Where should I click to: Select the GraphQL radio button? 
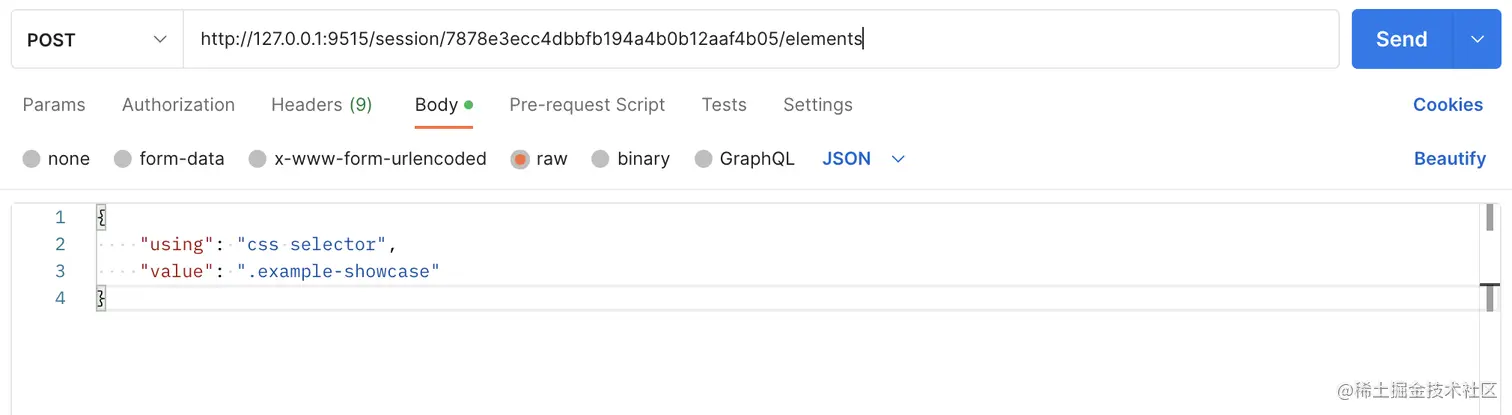click(704, 159)
